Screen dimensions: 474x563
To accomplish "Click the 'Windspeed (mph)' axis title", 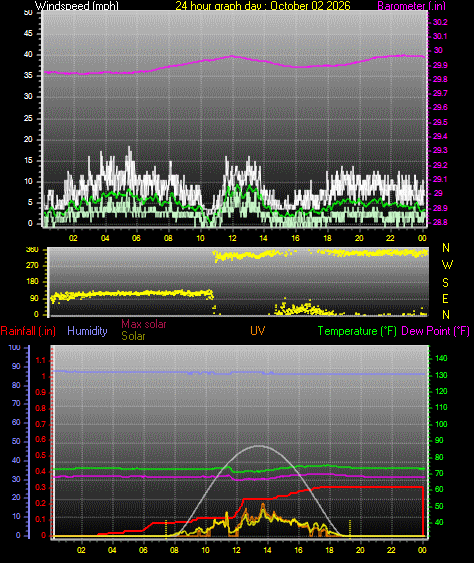I will pyautogui.click(x=76, y=6).
